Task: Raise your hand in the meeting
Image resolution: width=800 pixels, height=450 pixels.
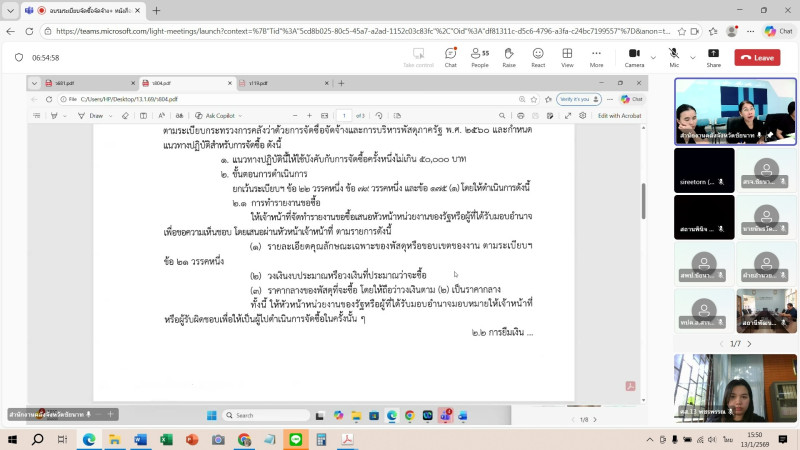Action: click(x=509, y=57)
